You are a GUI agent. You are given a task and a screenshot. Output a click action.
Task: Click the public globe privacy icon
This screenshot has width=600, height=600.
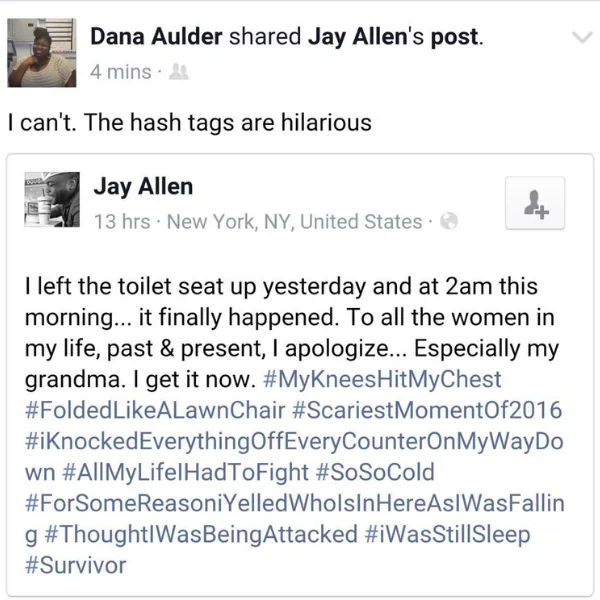449,221
